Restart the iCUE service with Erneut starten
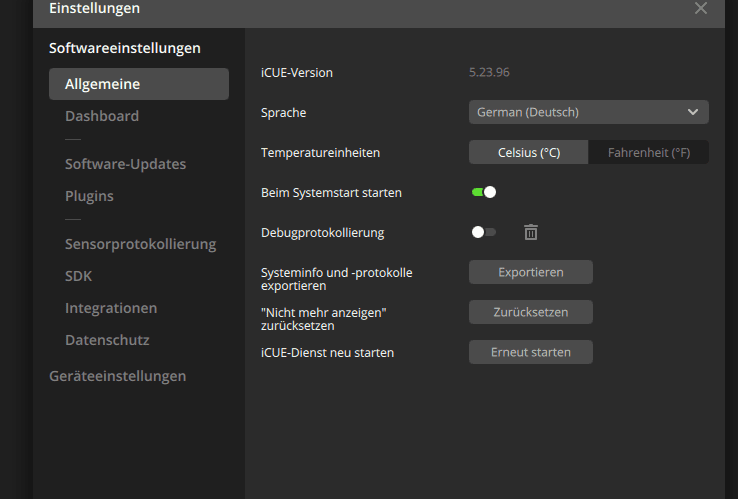The image size is (738, 499). pyautogui.click(x=531, y=352)
